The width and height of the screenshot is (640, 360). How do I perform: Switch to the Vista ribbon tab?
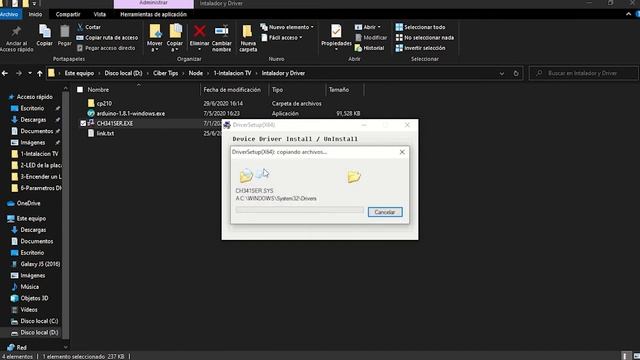100,14
